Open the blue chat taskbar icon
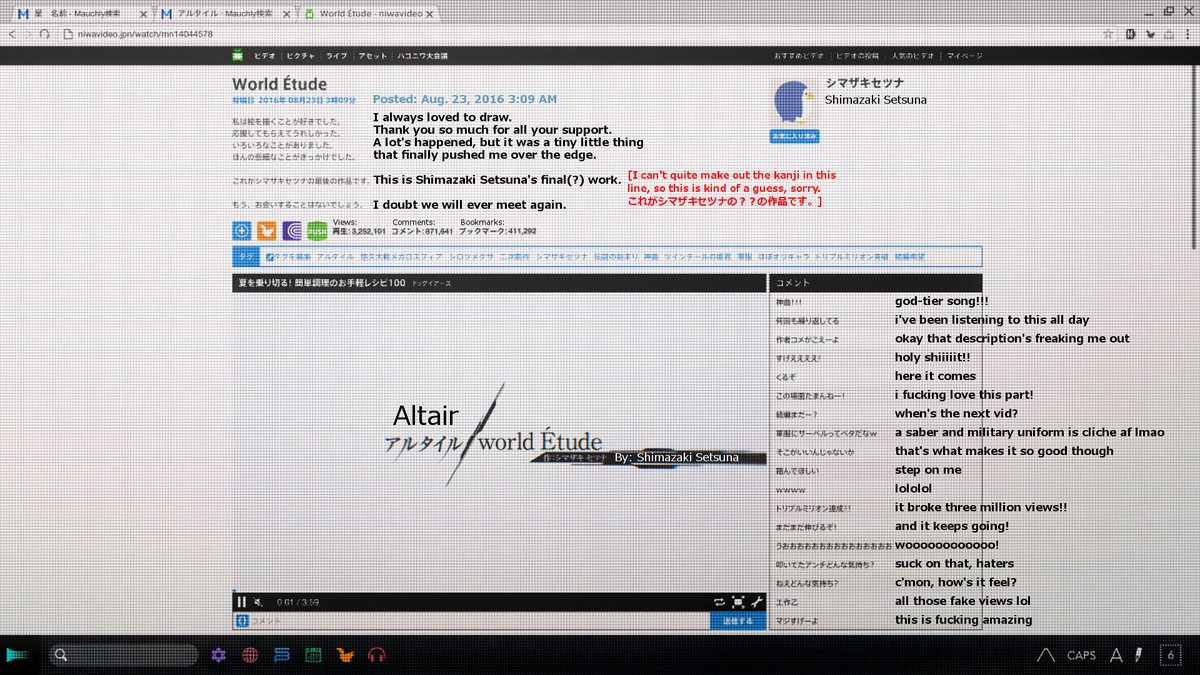 [282, 655]
